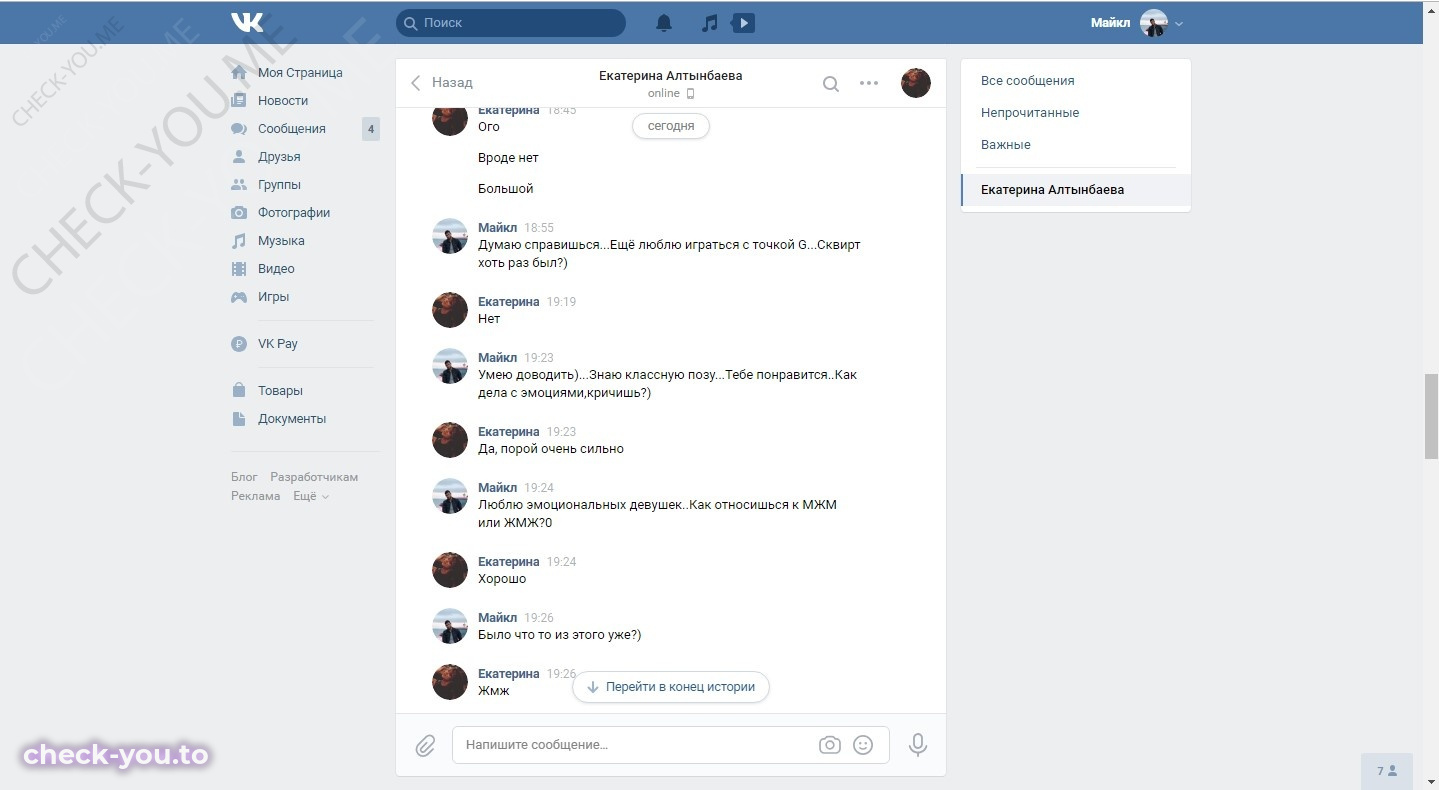Show Непрочитанные messages
Viewport: 1439px width, 790px height.
[x=1030, y=113]
